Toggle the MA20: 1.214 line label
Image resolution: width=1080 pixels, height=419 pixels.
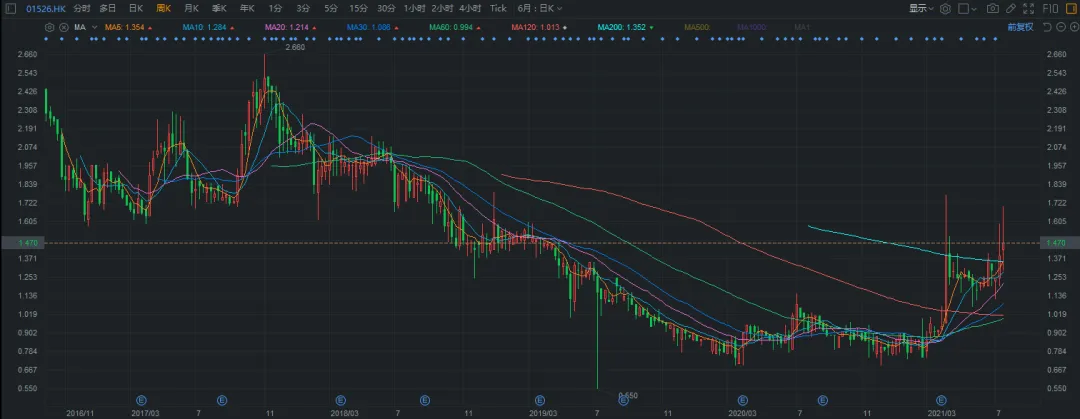pos(287,28)
